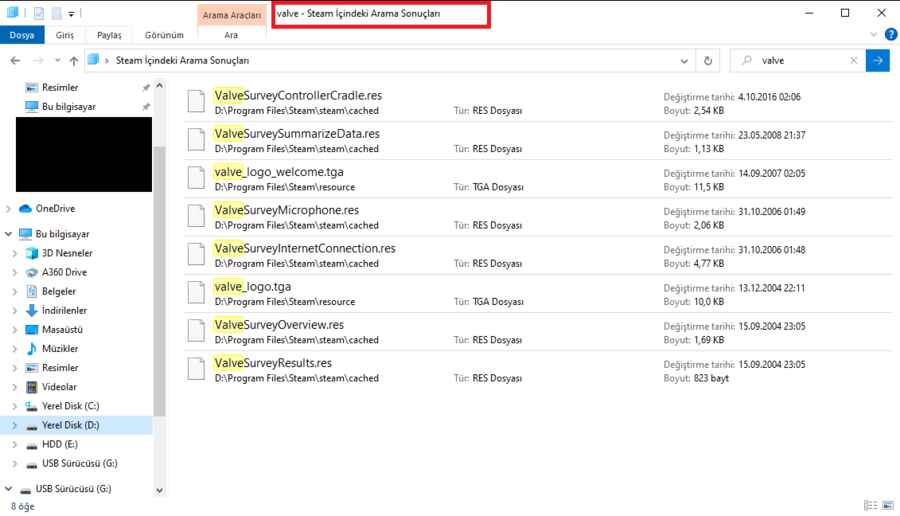Expand the OneDrive tree node
This screenshot has height=516, width=900.
tap(9, 209)
